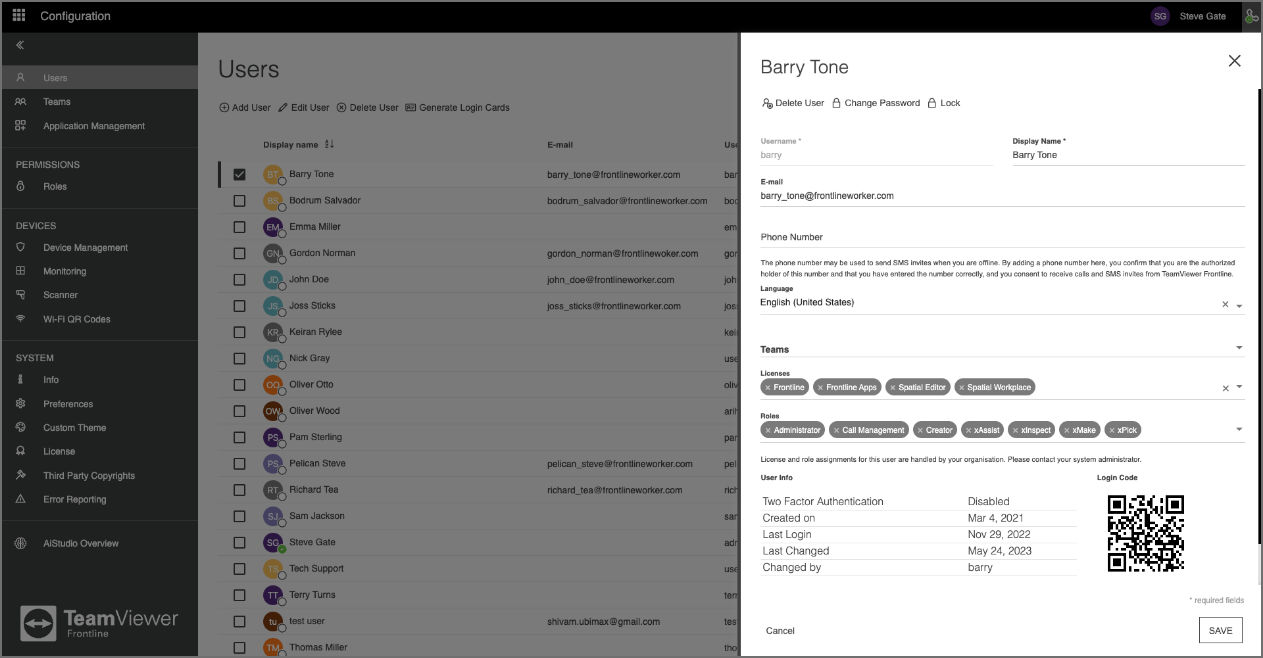Screen dimensions: 1263x658
Task: Open the Language dropdown arrow
Action: point(1239,305)
